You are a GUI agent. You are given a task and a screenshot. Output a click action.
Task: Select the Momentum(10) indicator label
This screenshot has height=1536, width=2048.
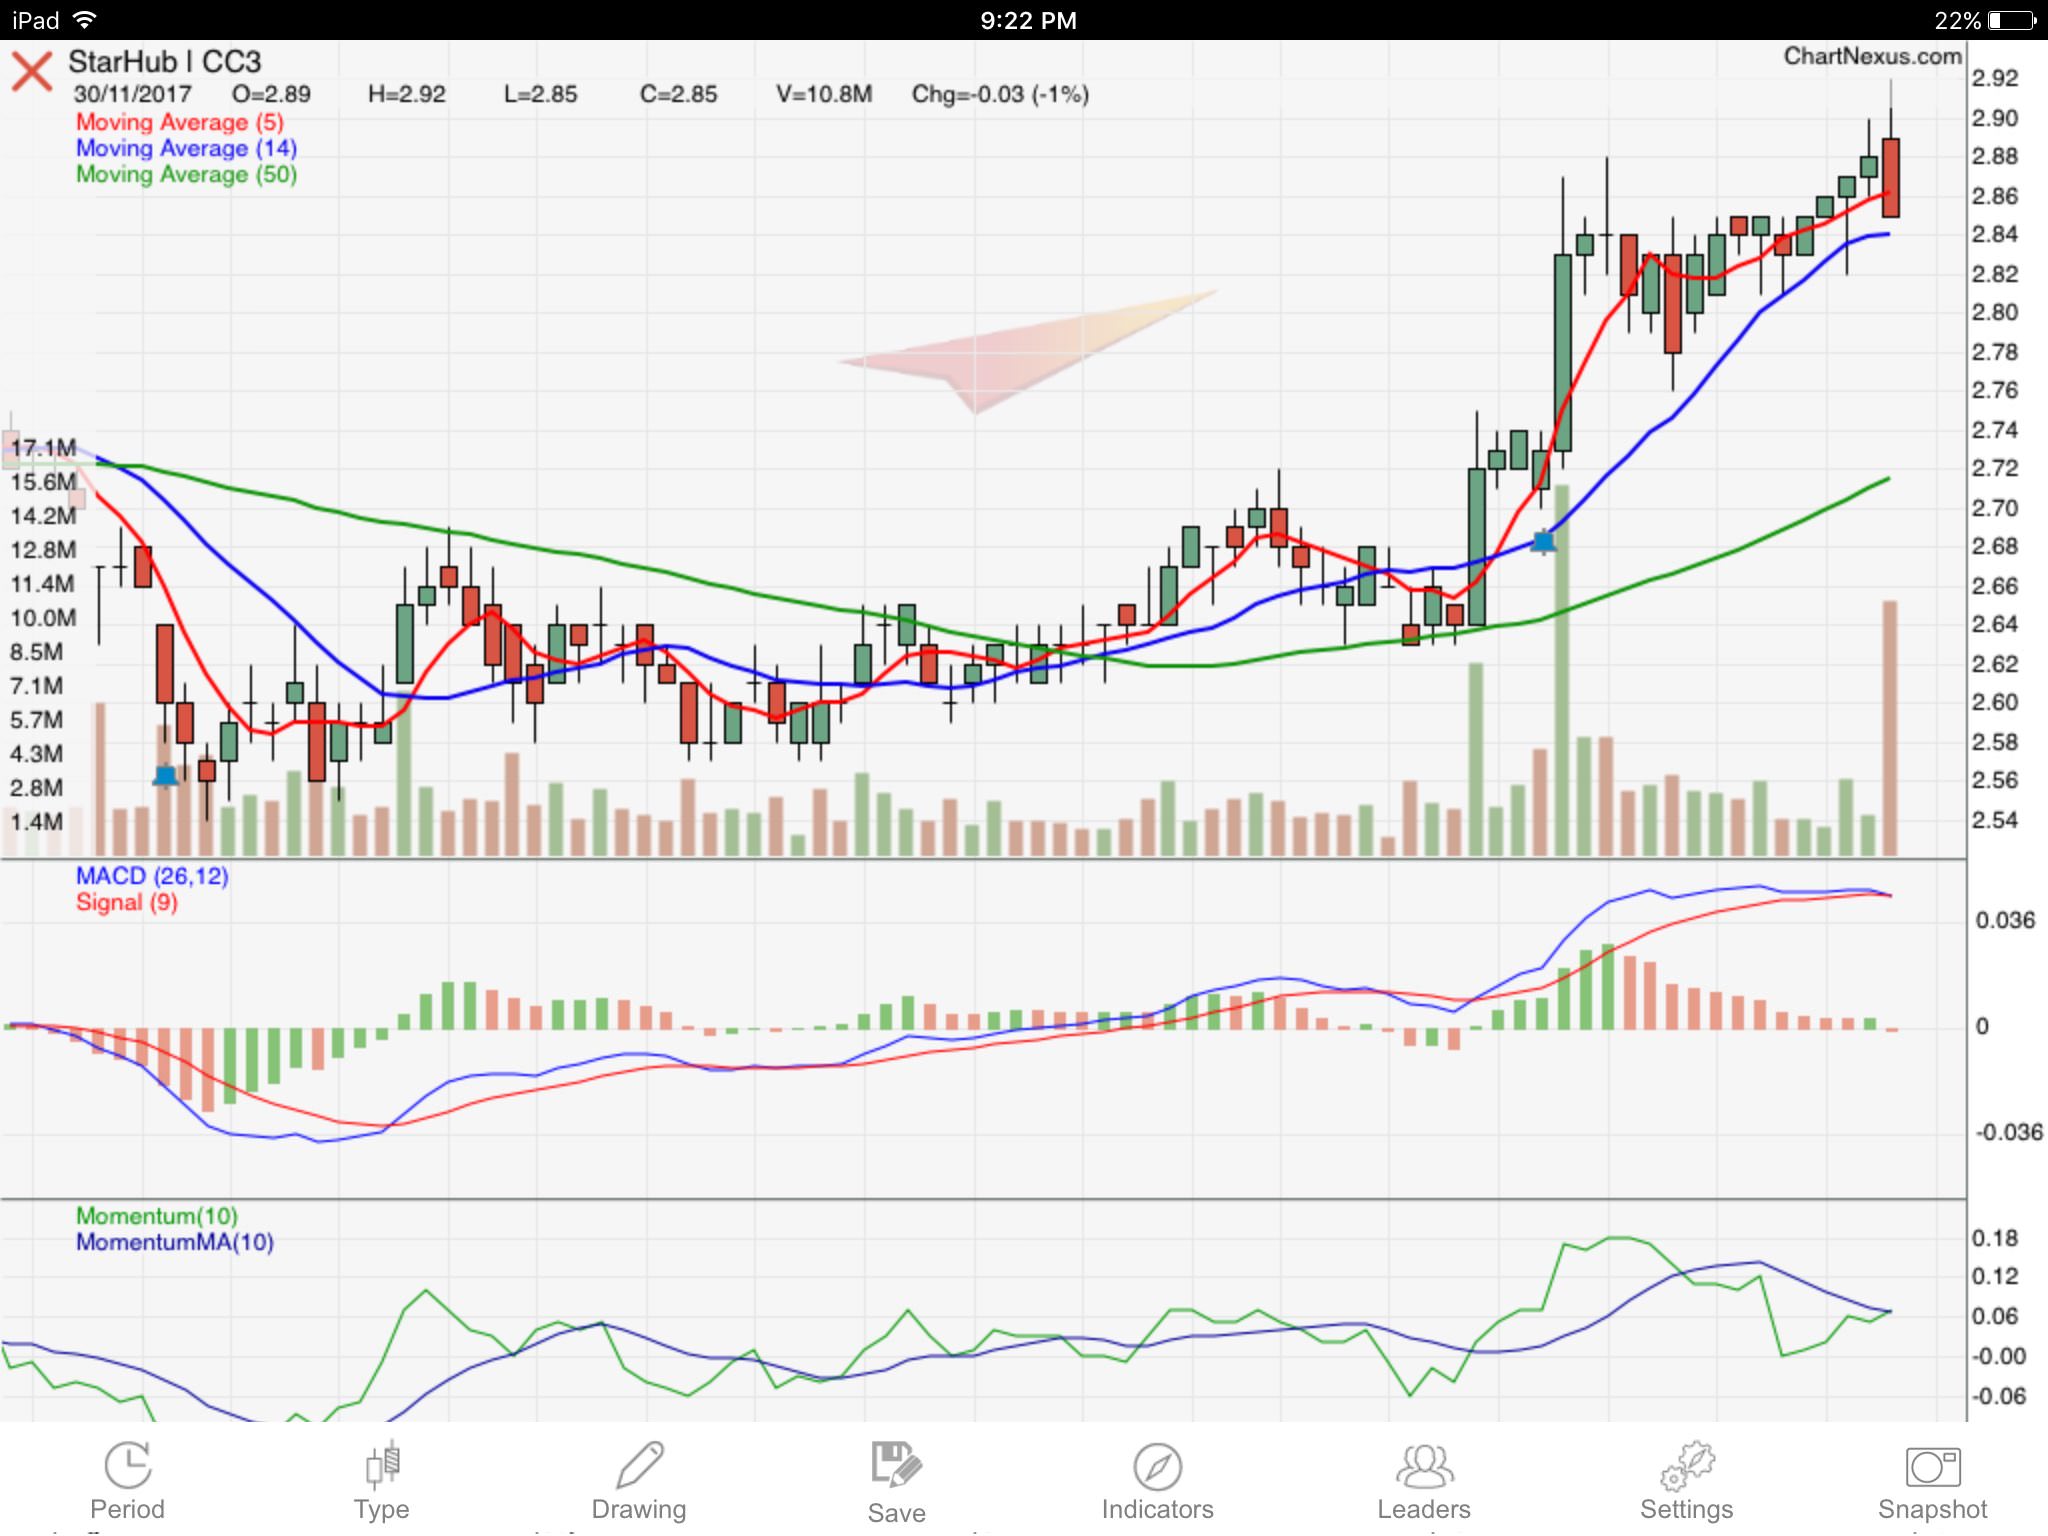click(x=157, y=1216)
